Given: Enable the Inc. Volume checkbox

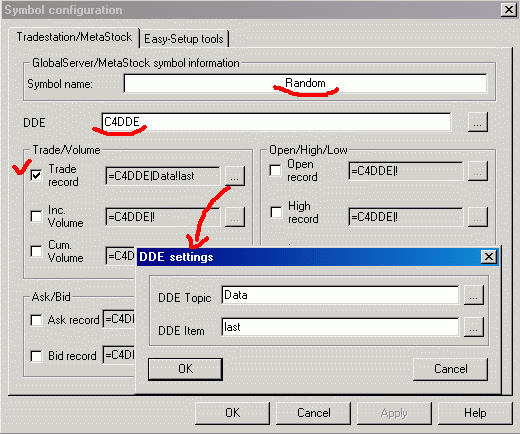Looking at the screenshot, I should pyautogui.click(x=36, y=216).
